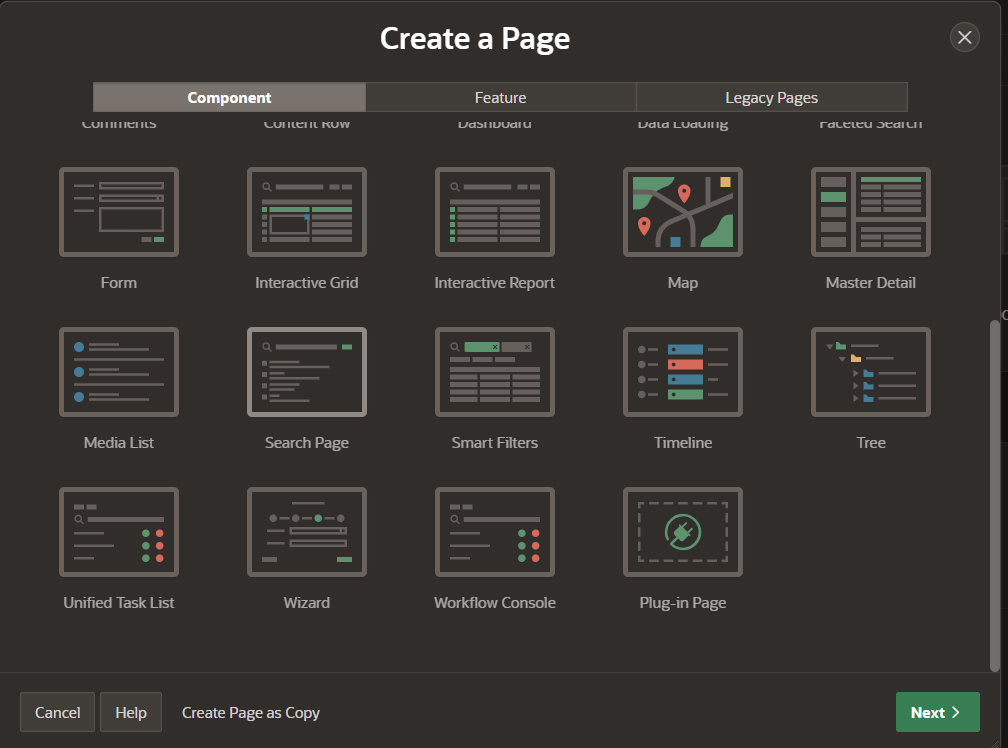Screen dimensions: 1008x748
Task: Pick the Workflow Console icon
Action: click(x=494, y=532)
